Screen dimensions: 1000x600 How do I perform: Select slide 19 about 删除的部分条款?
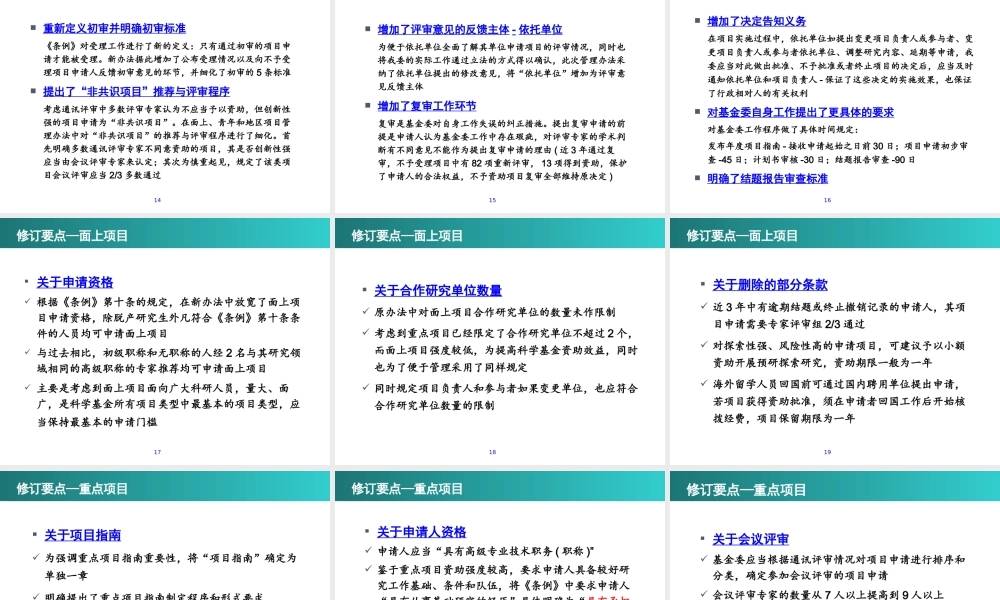[835, 341]
